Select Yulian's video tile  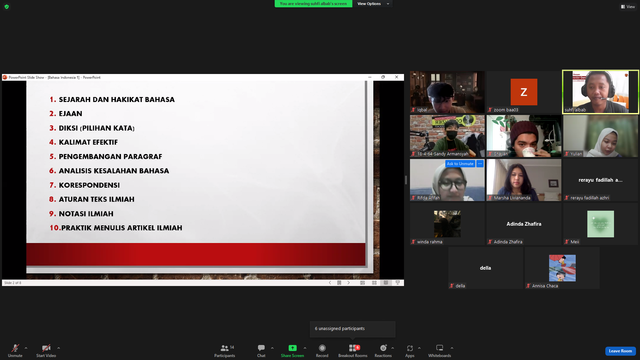(x=600, y=136)
